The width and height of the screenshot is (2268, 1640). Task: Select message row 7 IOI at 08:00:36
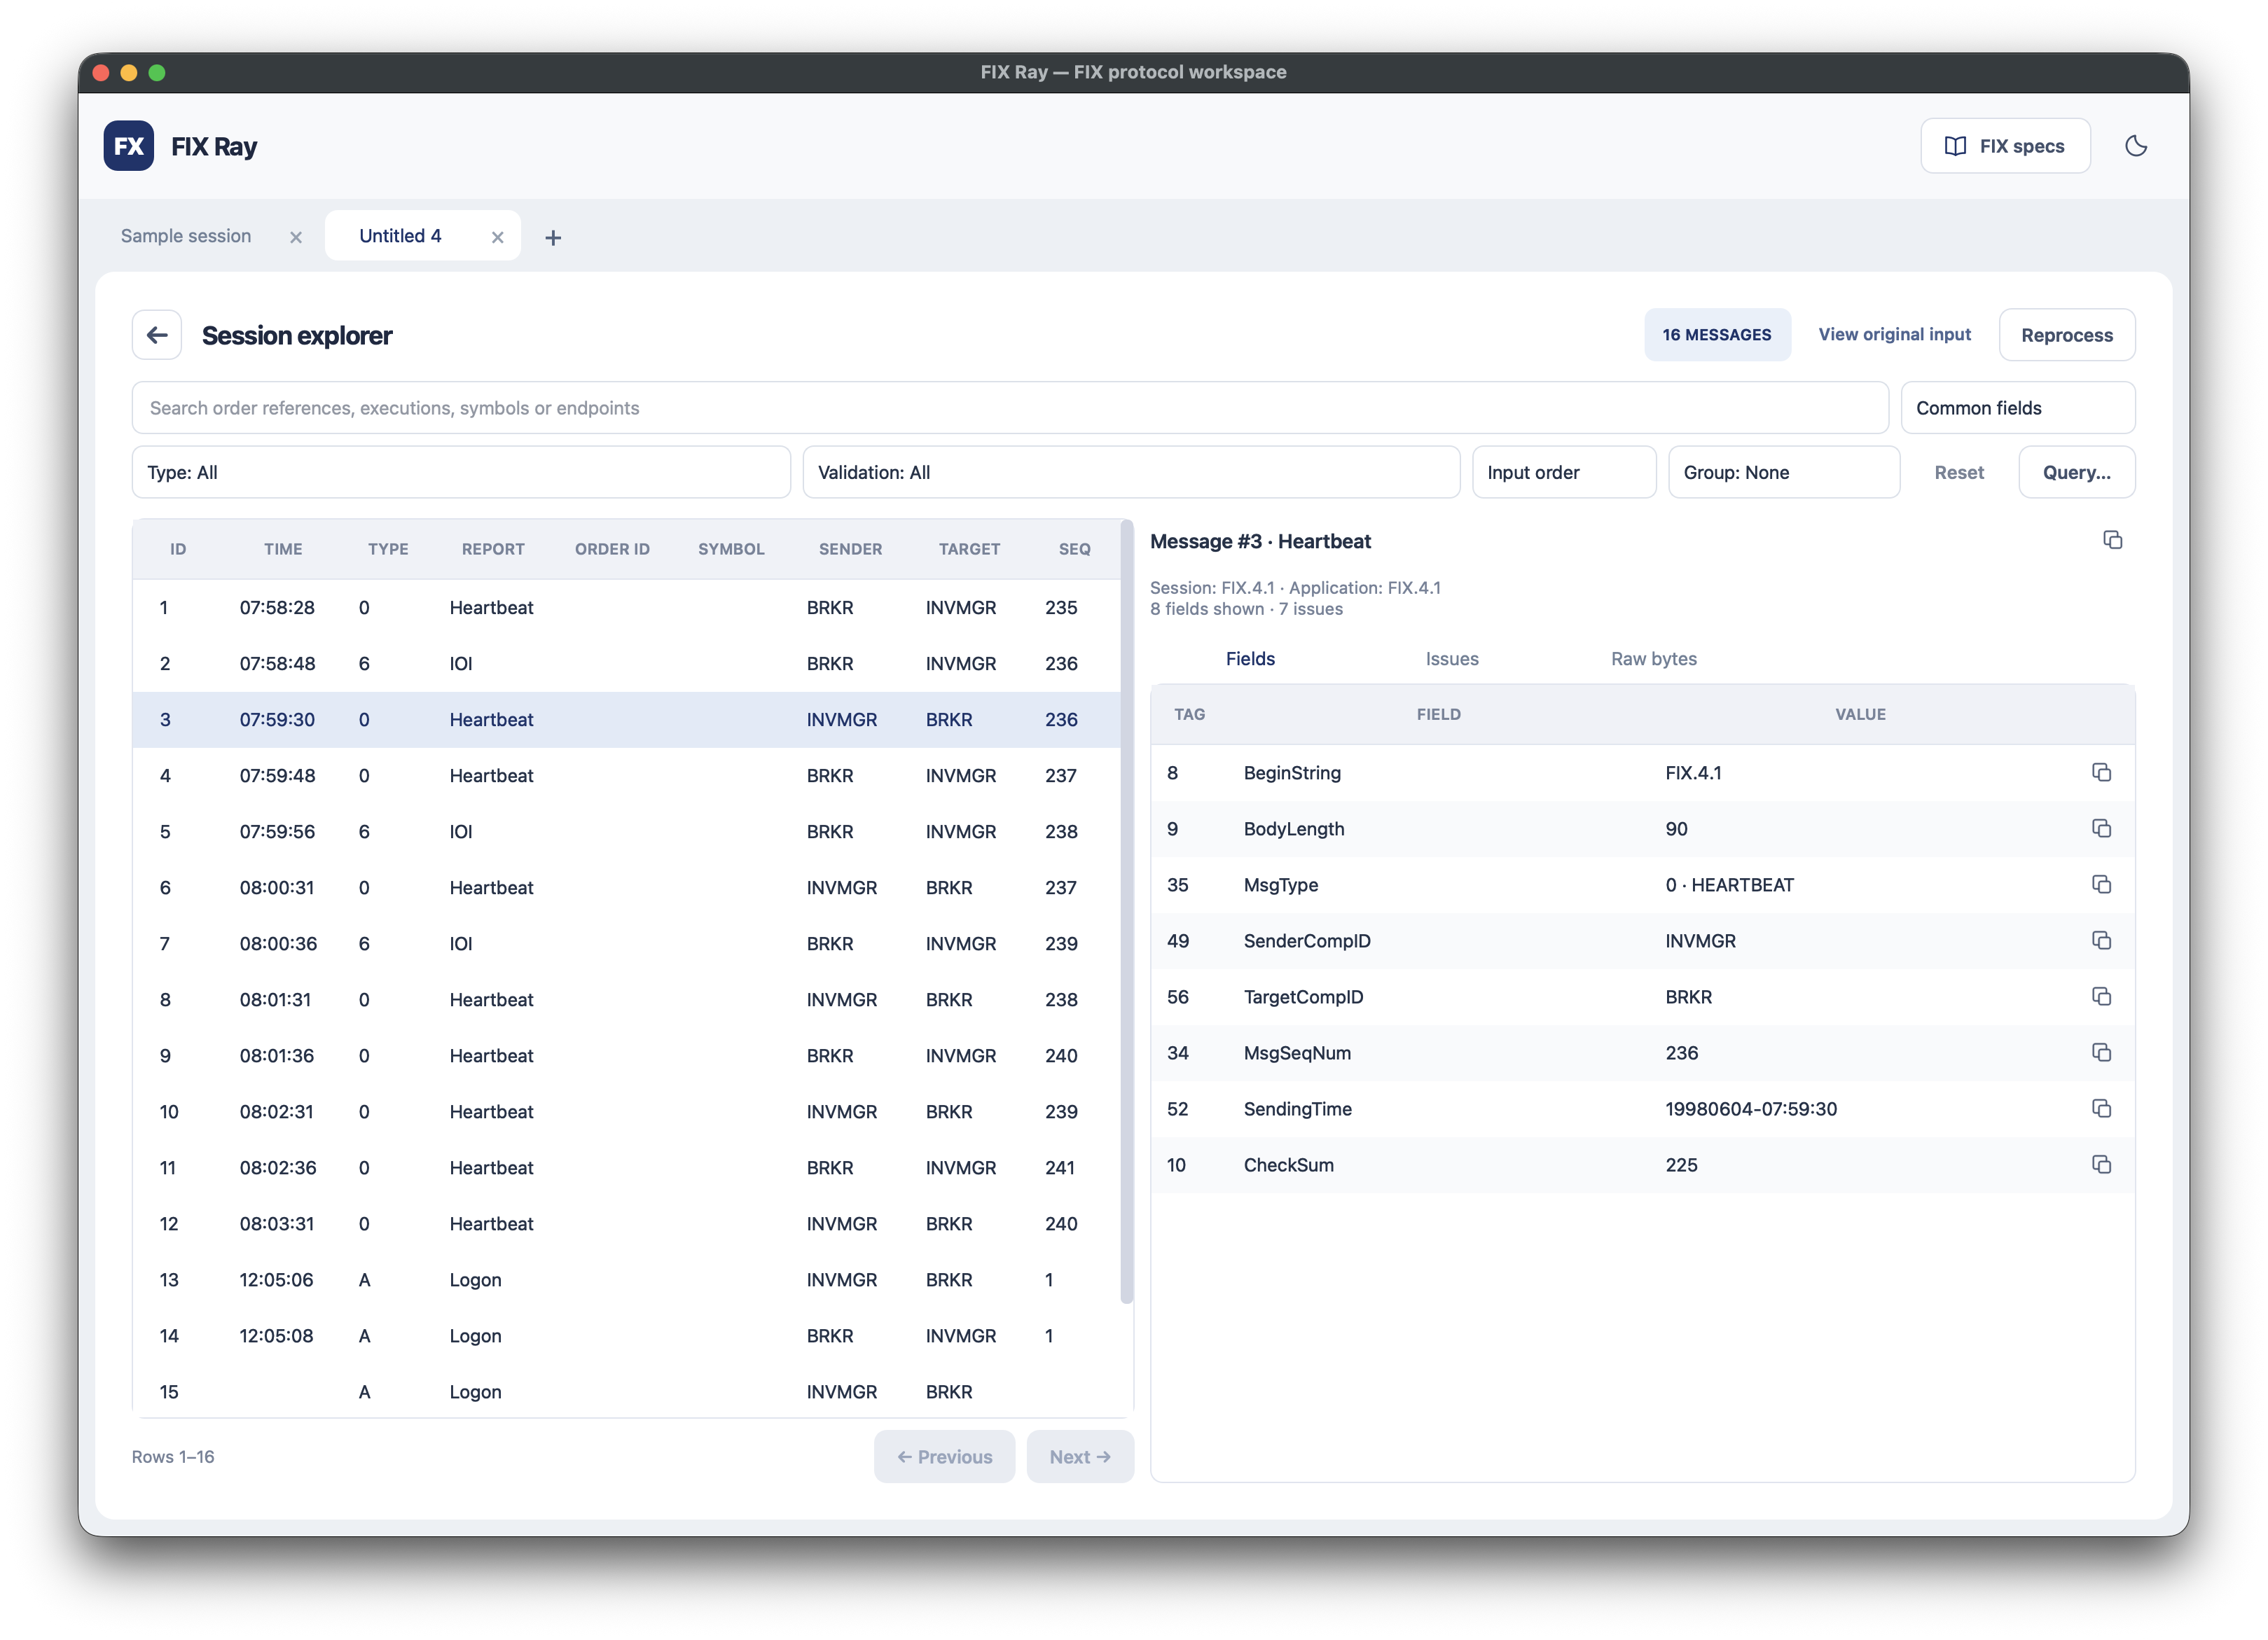coord(626,944)
